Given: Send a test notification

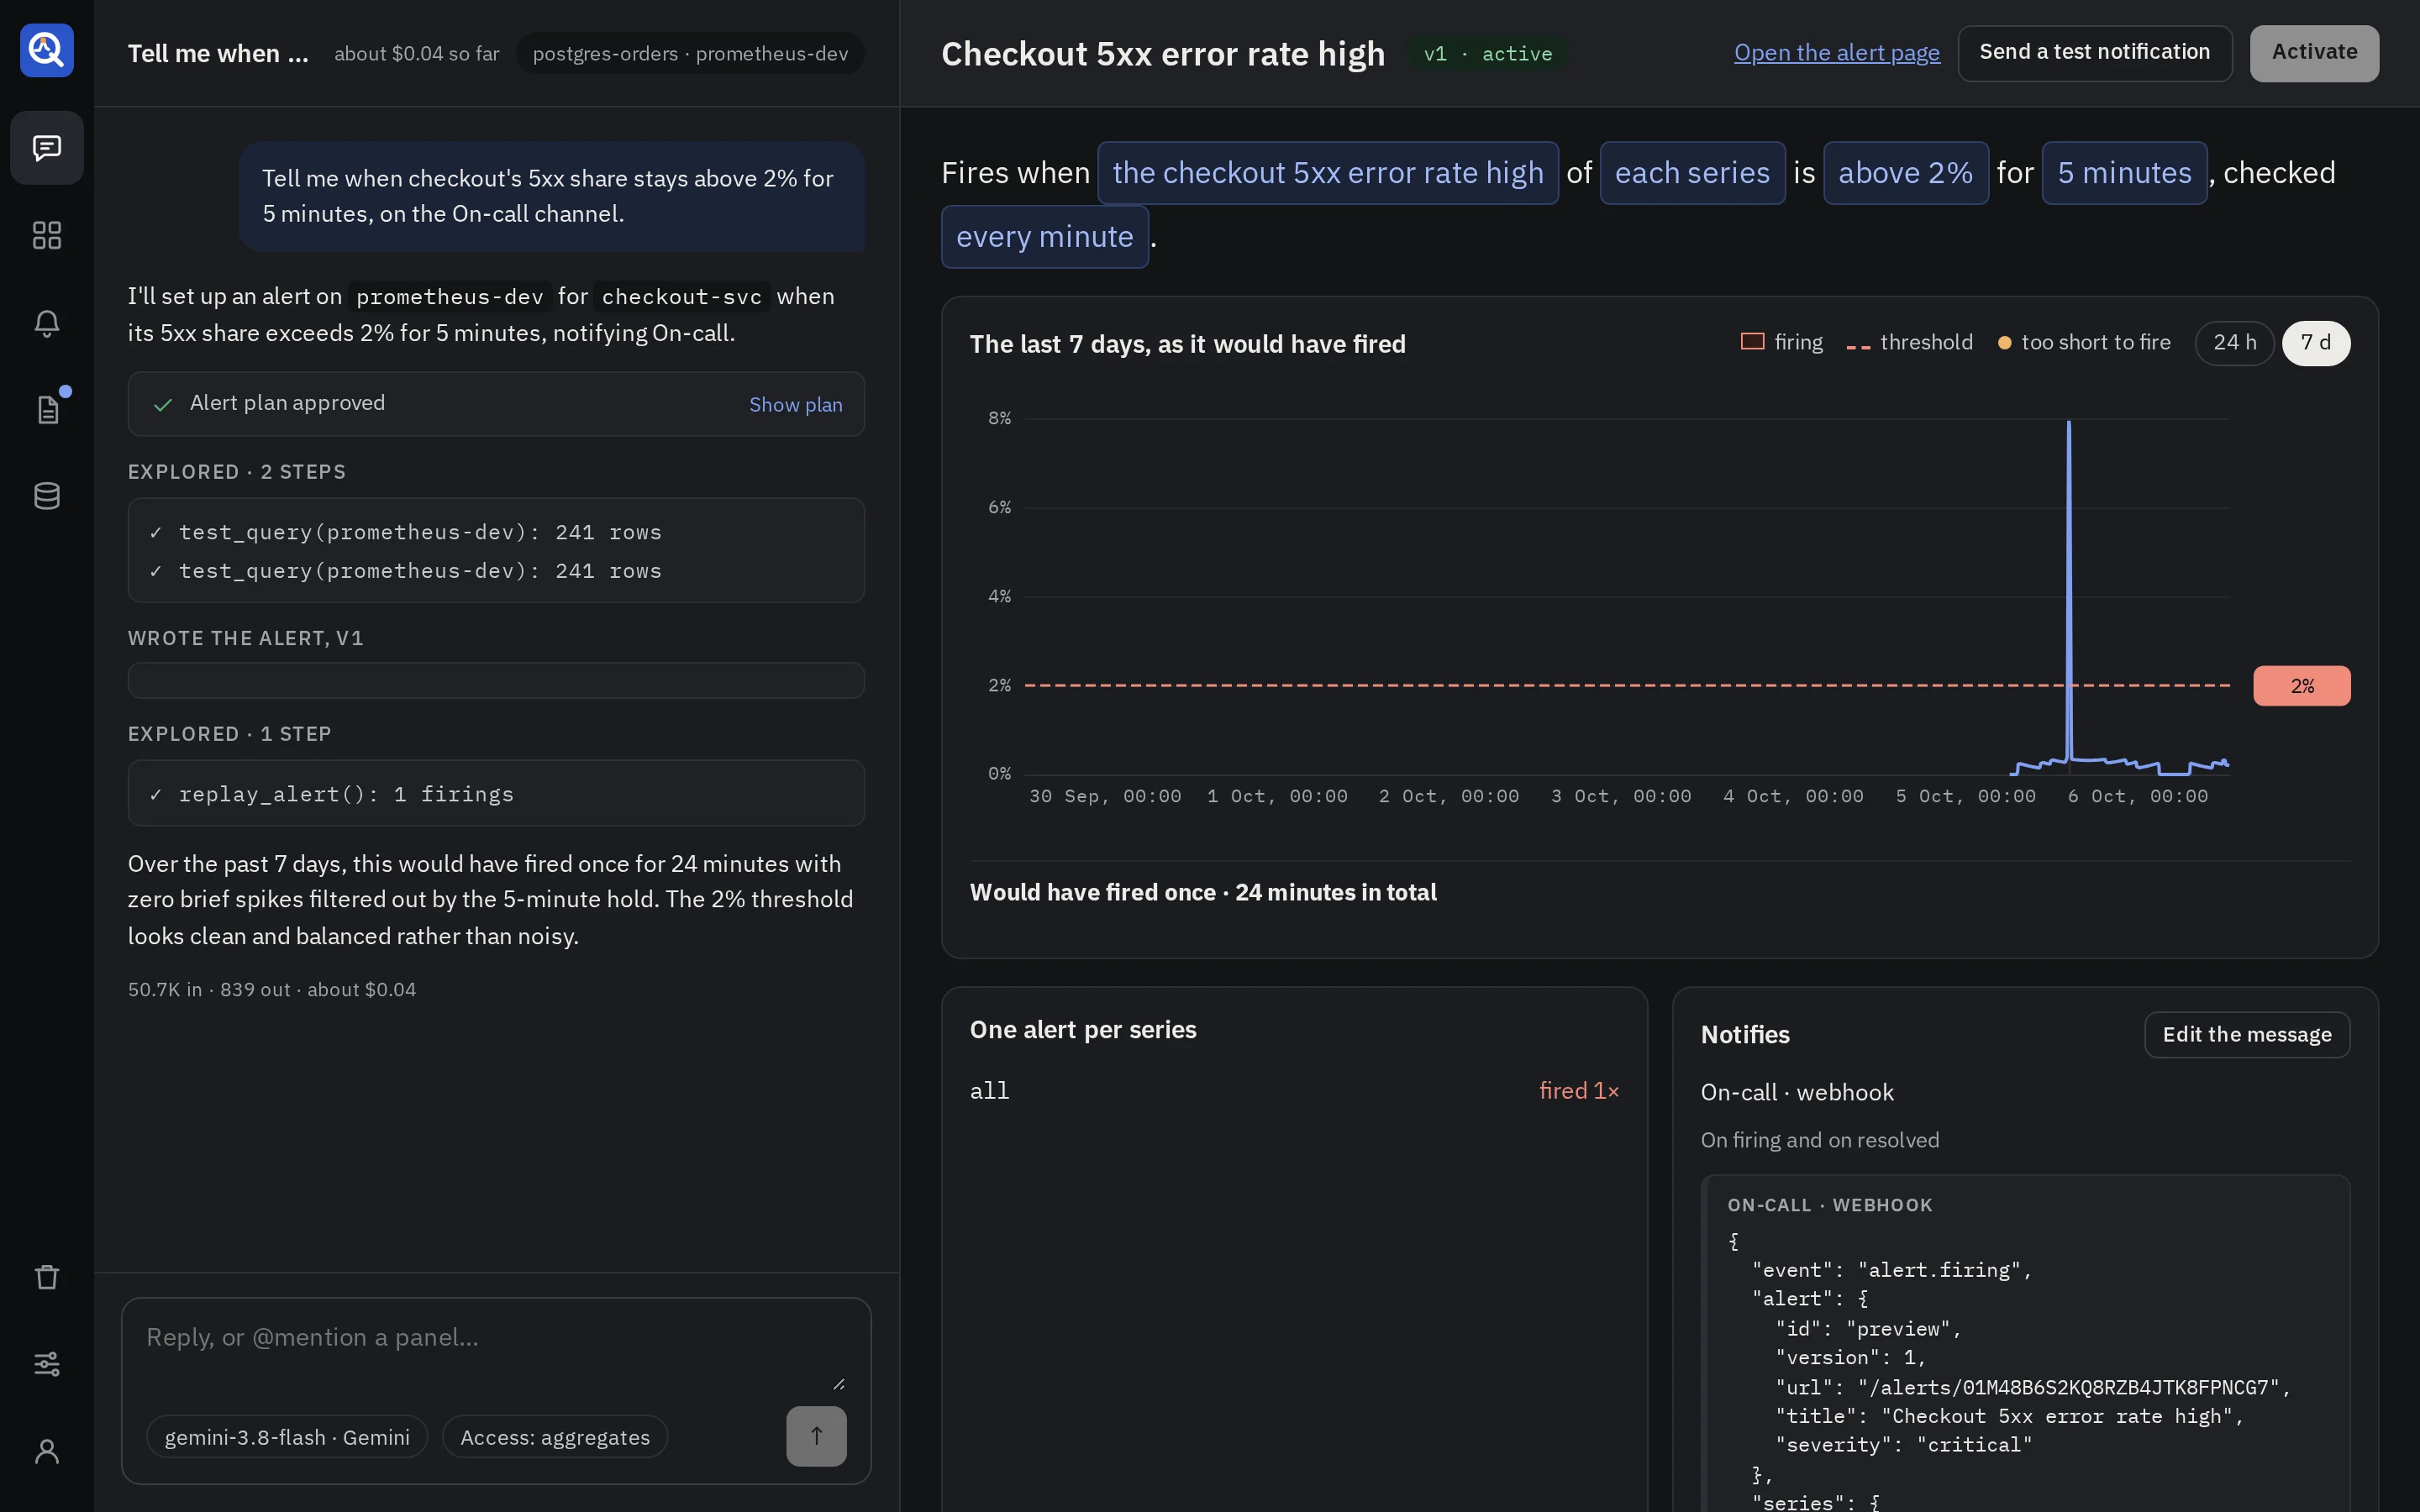Looking at the screenshot, I should pyautogui.click(x=2094, y=53).
